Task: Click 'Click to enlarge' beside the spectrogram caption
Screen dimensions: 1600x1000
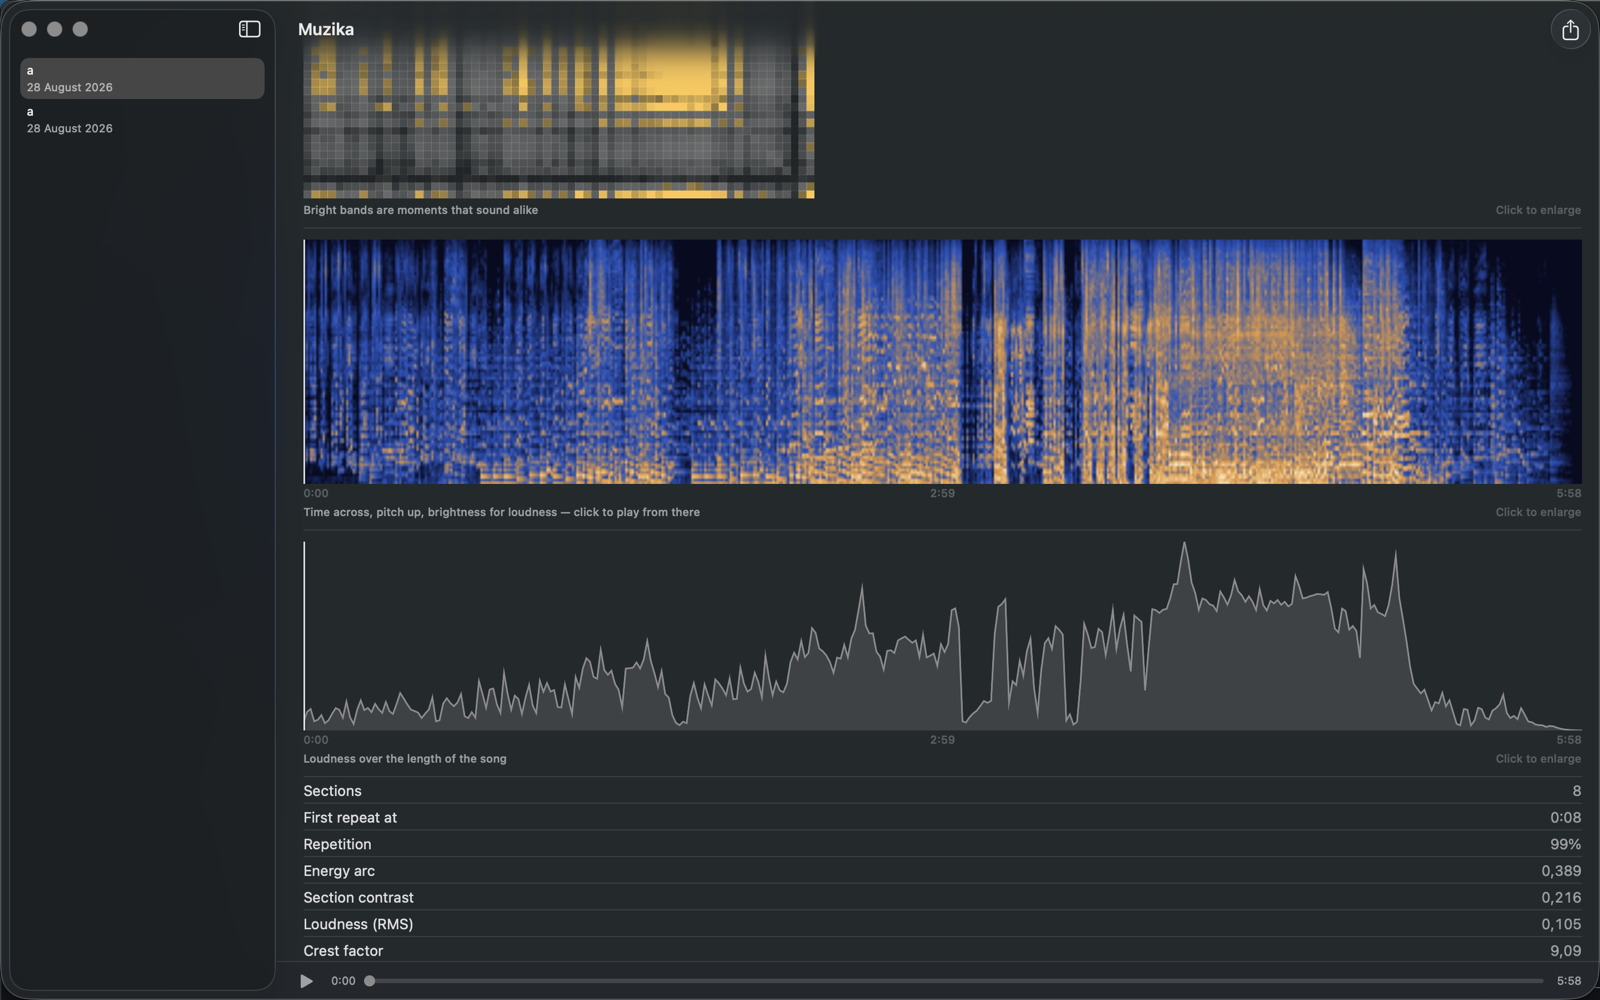Action: 1538,512
